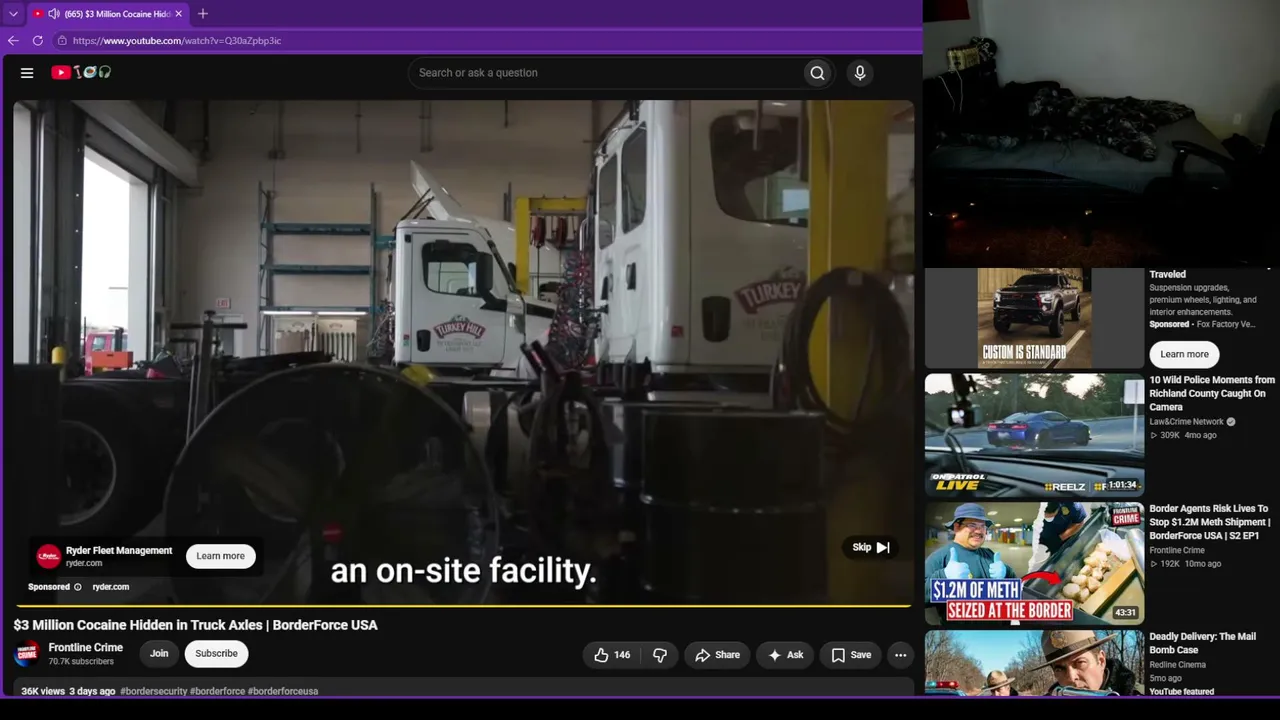1280x720 pixels.
Task: Open the 10 Wild Police Moments title
Action: (x=1212, y=393)
